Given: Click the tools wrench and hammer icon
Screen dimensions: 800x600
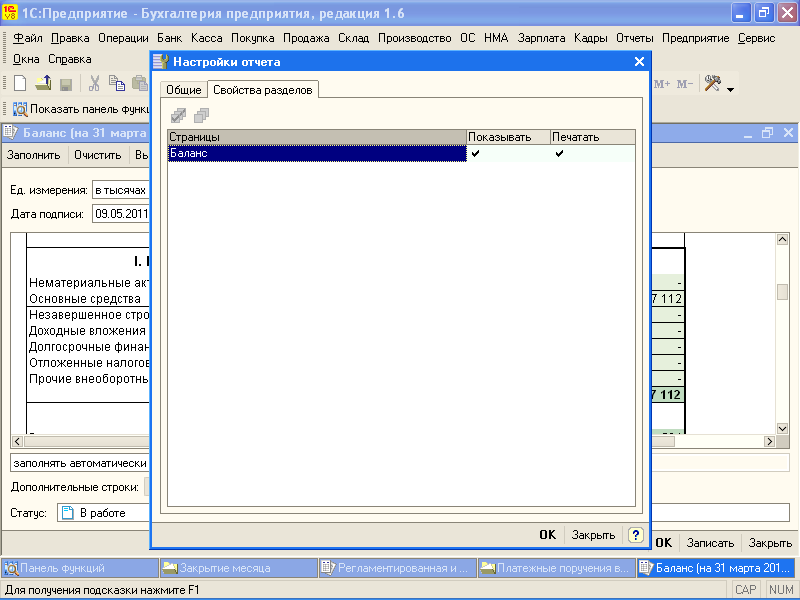Looking at the screenshot, I should (x=712, y=83).
